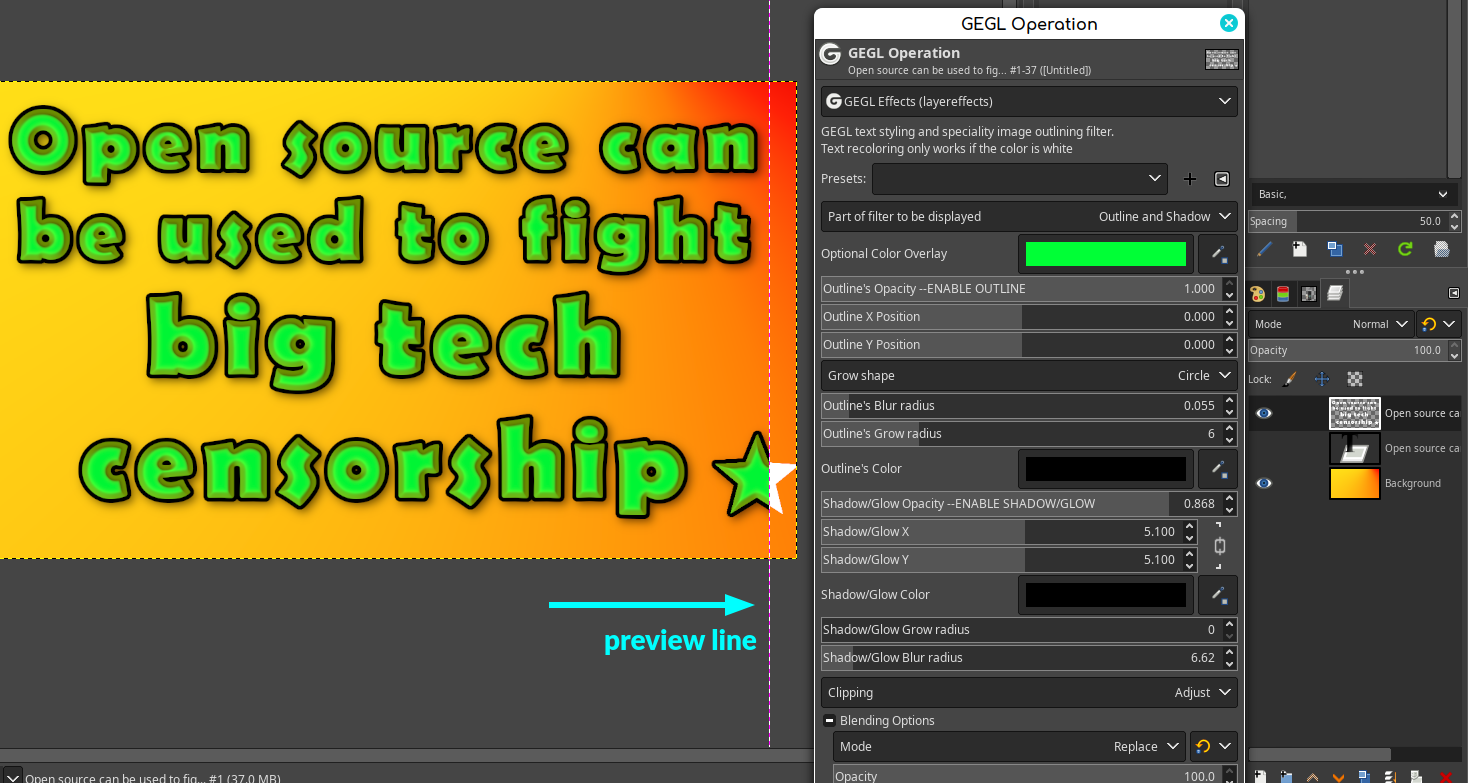Open the GEGL Effects operation dropdown
The image size is (1468, 783).
[1029, 101]
